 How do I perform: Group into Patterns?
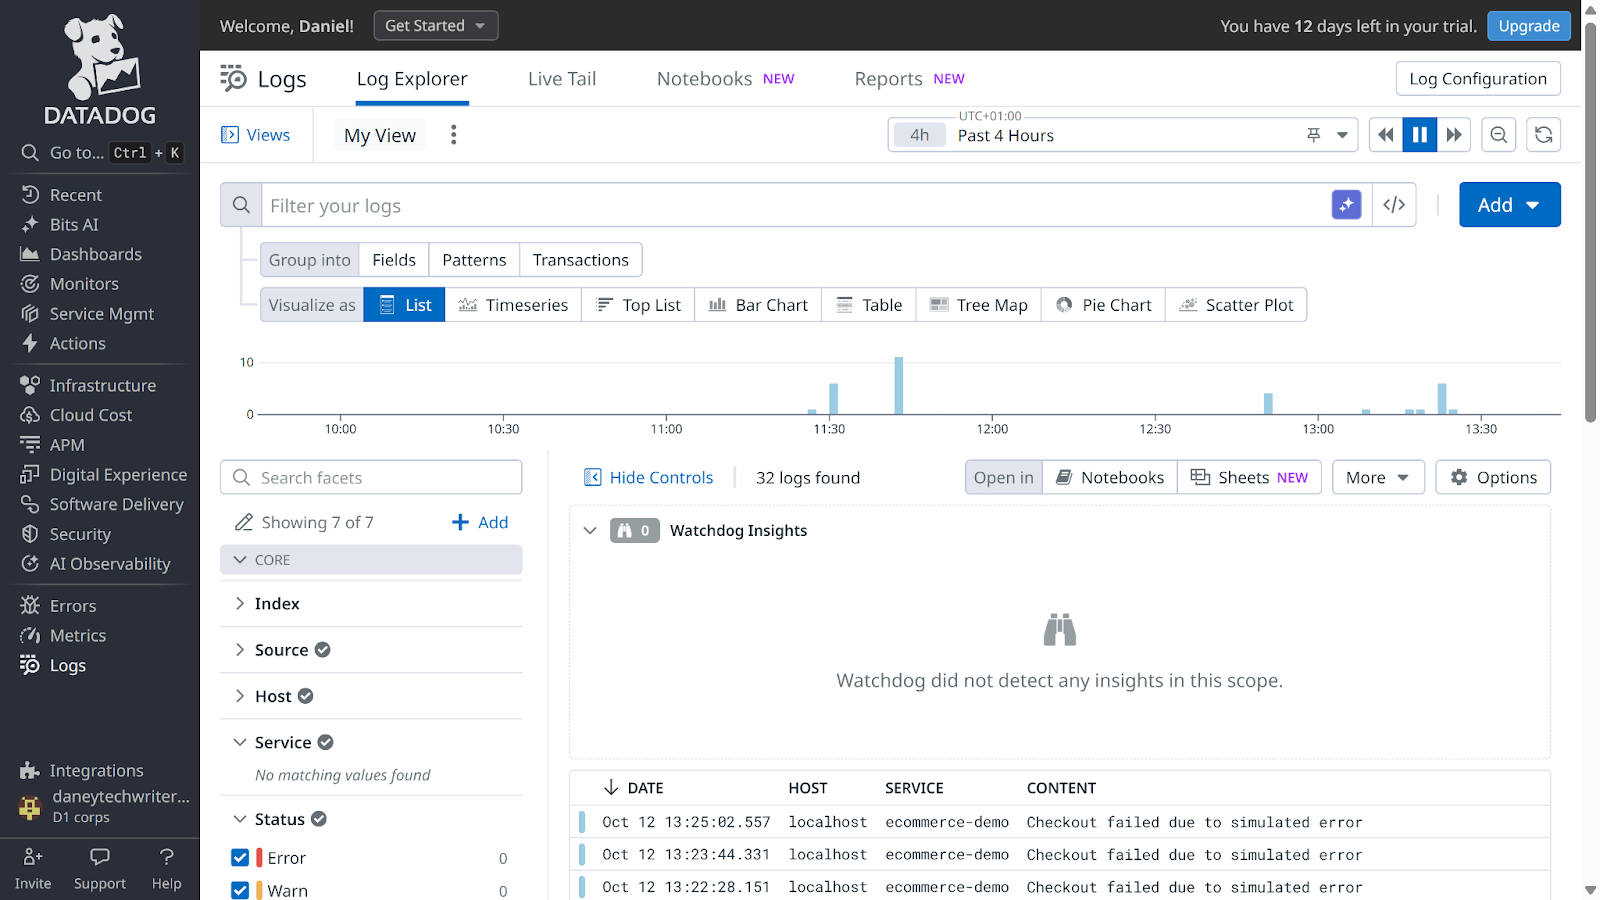(x=474, y=260)
